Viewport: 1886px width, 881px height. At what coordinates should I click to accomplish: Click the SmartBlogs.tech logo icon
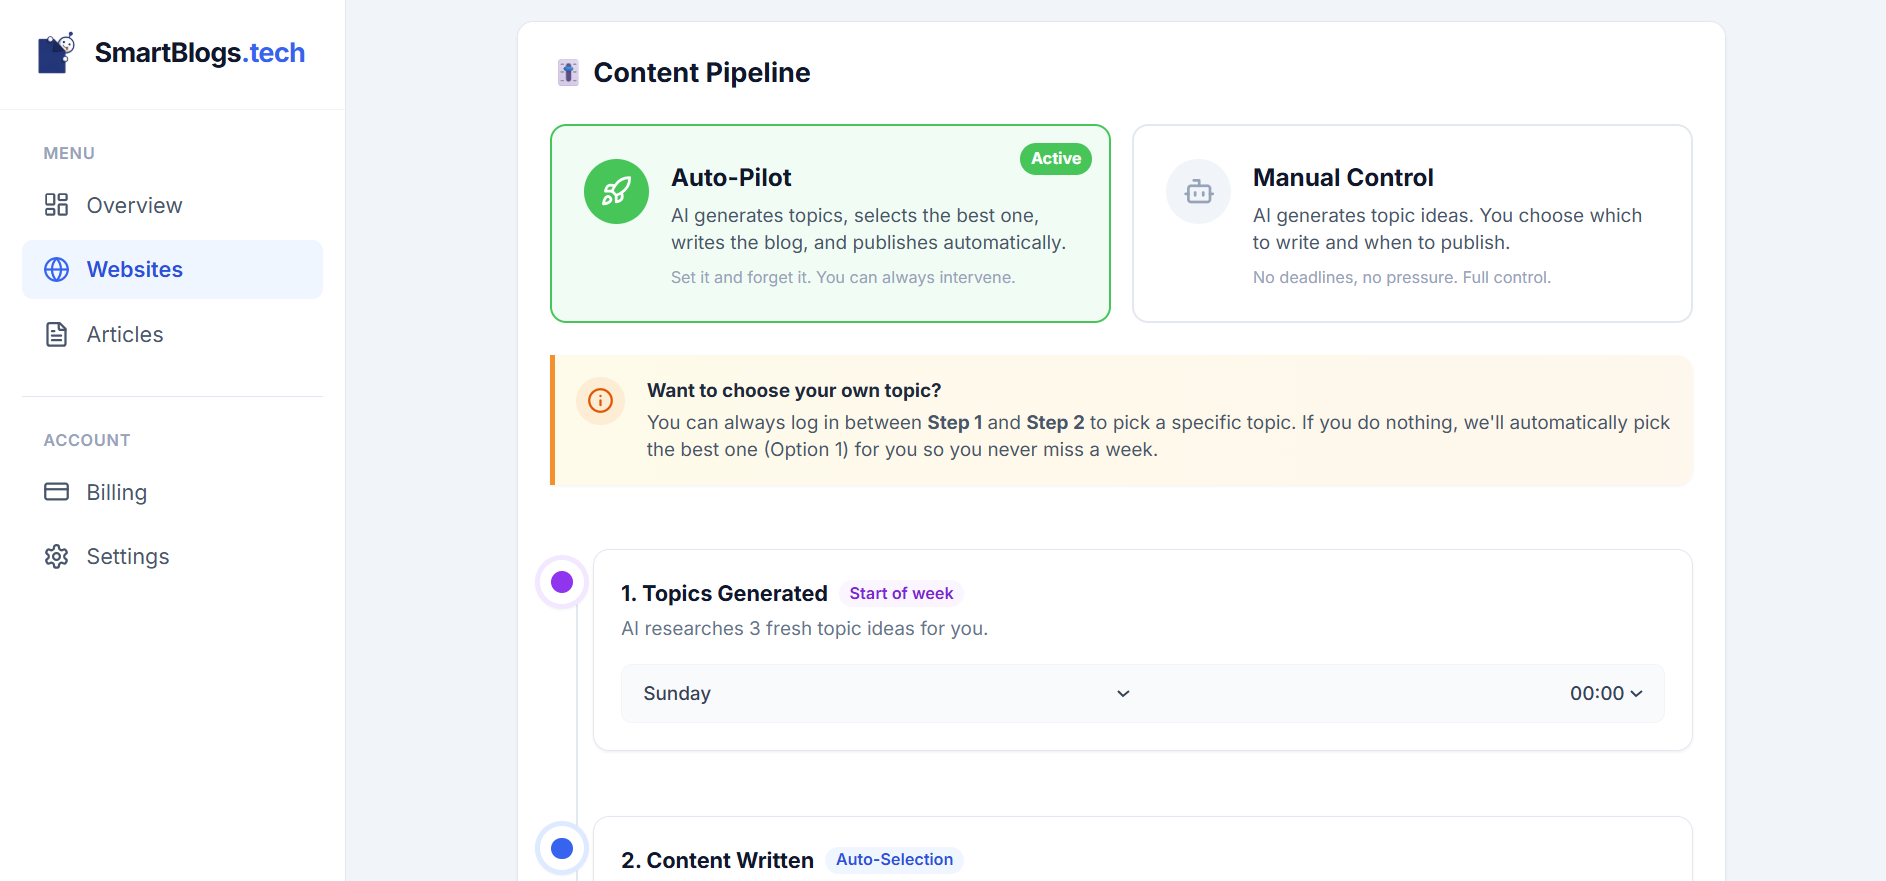(x=56, y=53)
